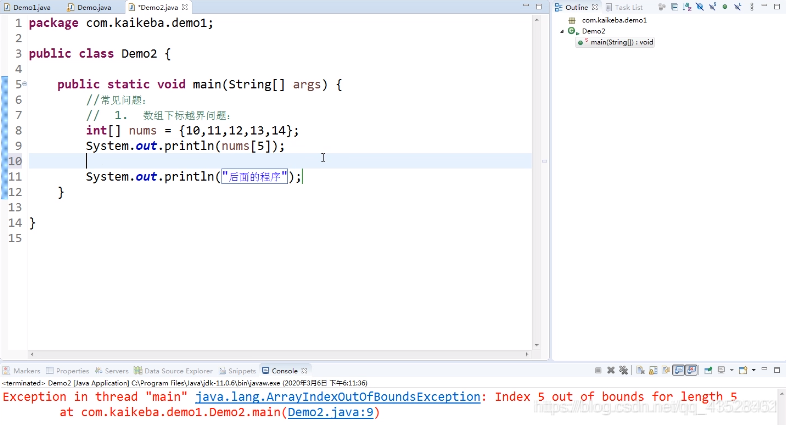786x425 pixels.
Task: Open the Open Console dropdown arrow
Action: pos(753,370)
